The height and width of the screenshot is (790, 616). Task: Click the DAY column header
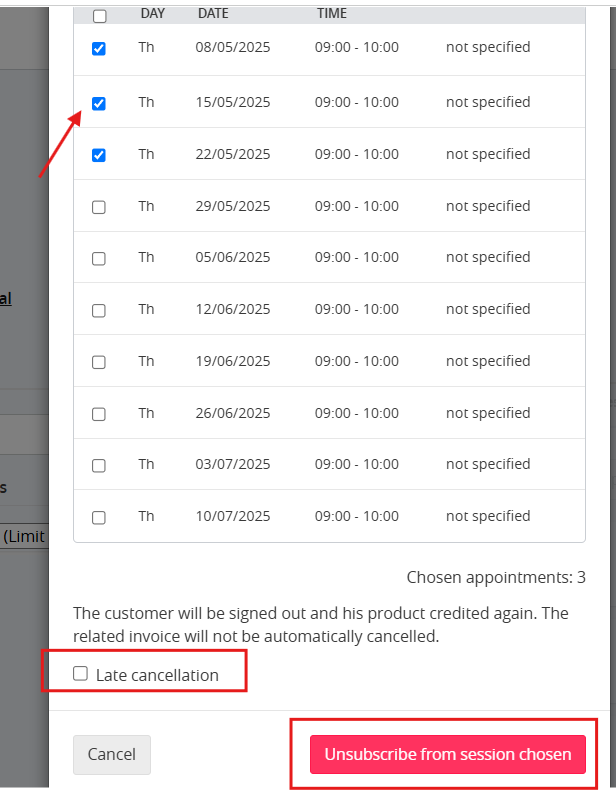[153, 13]
